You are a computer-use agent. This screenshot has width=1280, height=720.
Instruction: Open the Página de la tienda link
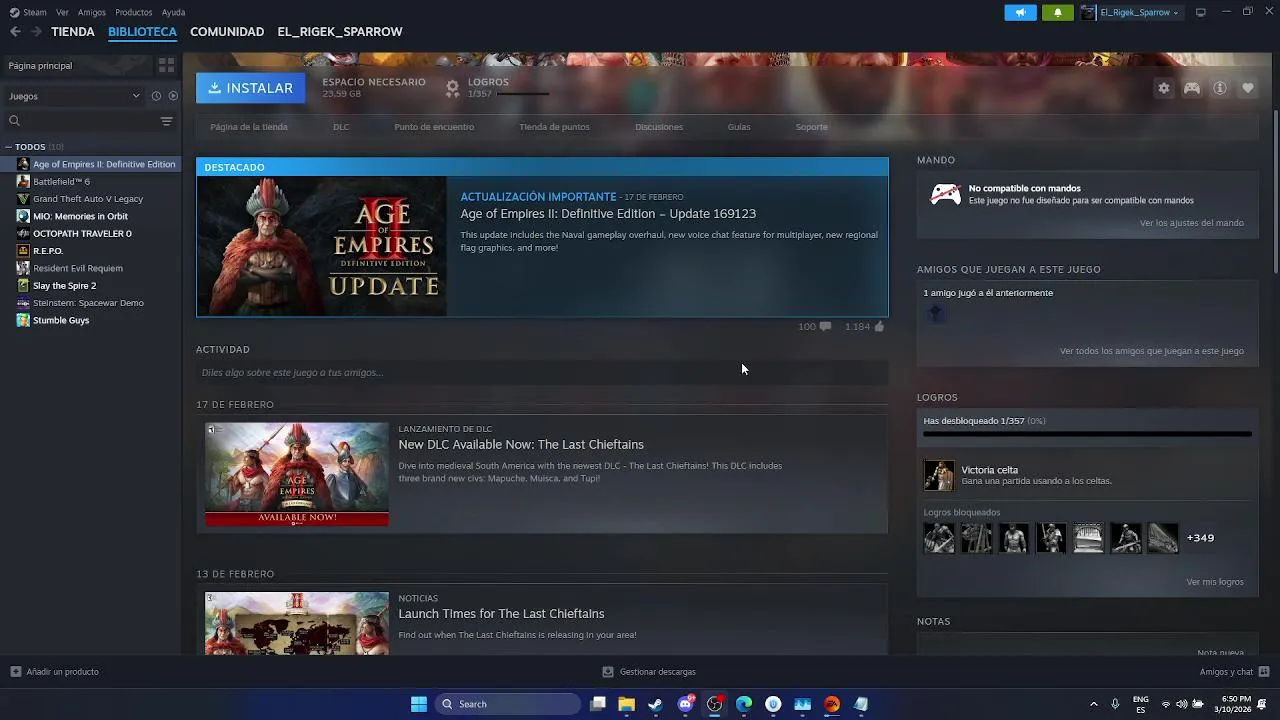click(x=249, y=127)
